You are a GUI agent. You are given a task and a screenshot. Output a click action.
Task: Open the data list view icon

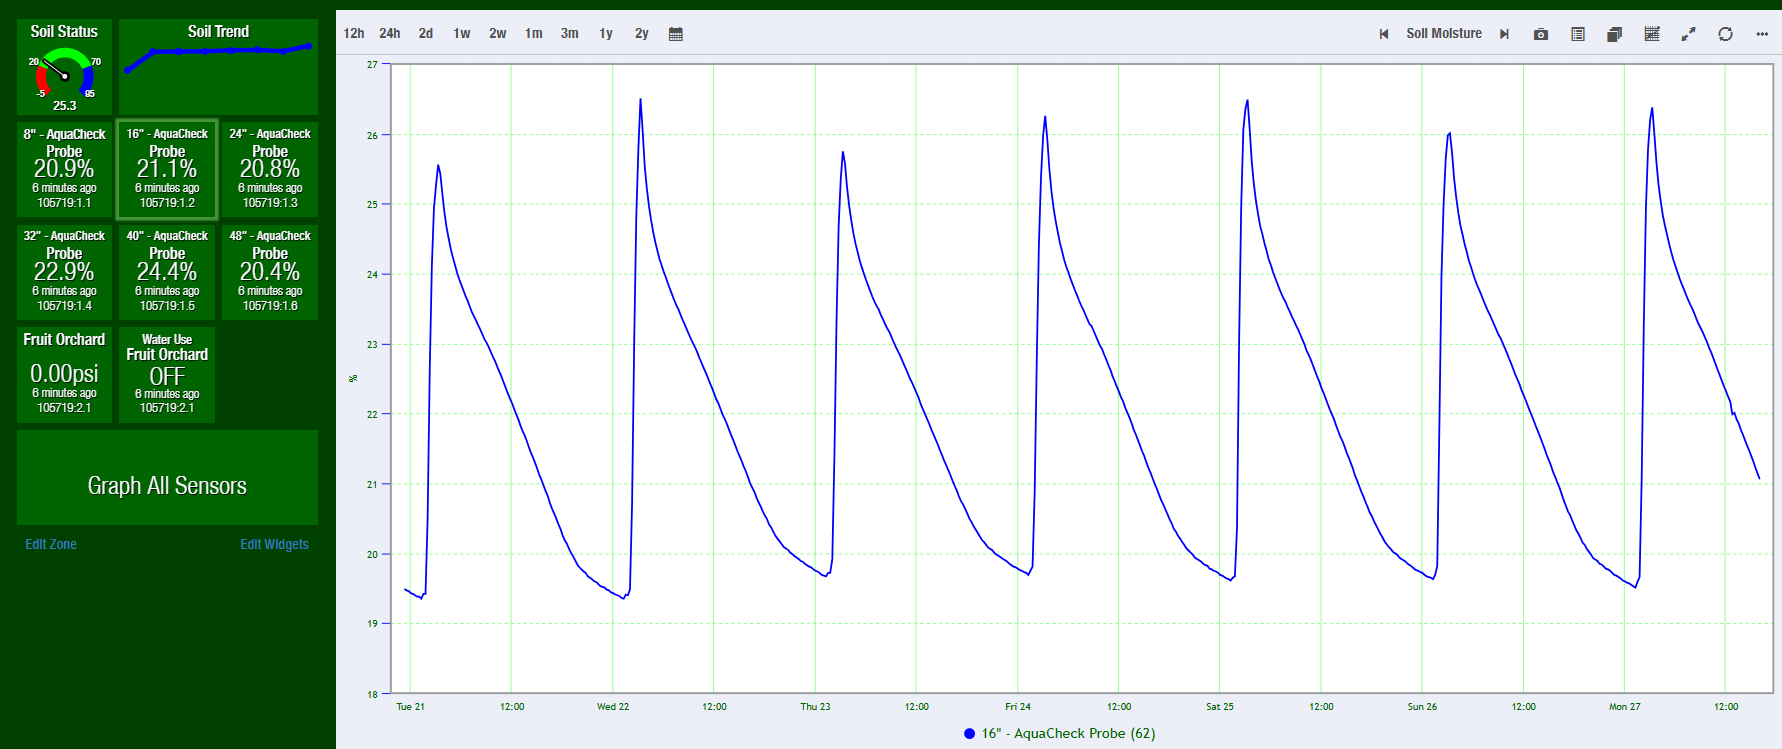(x=1578, y=34)
